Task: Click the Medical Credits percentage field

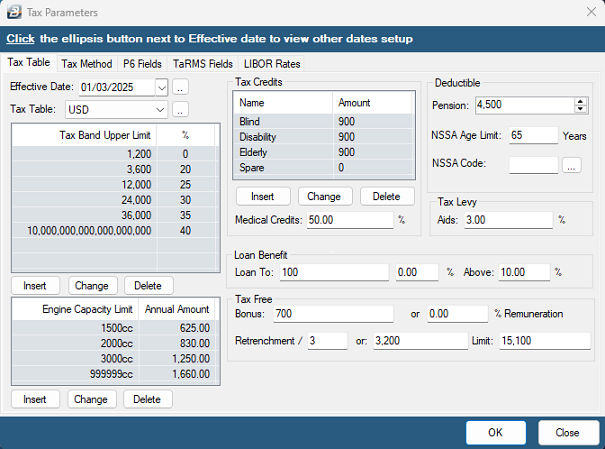Action: [x=350, y=220]
